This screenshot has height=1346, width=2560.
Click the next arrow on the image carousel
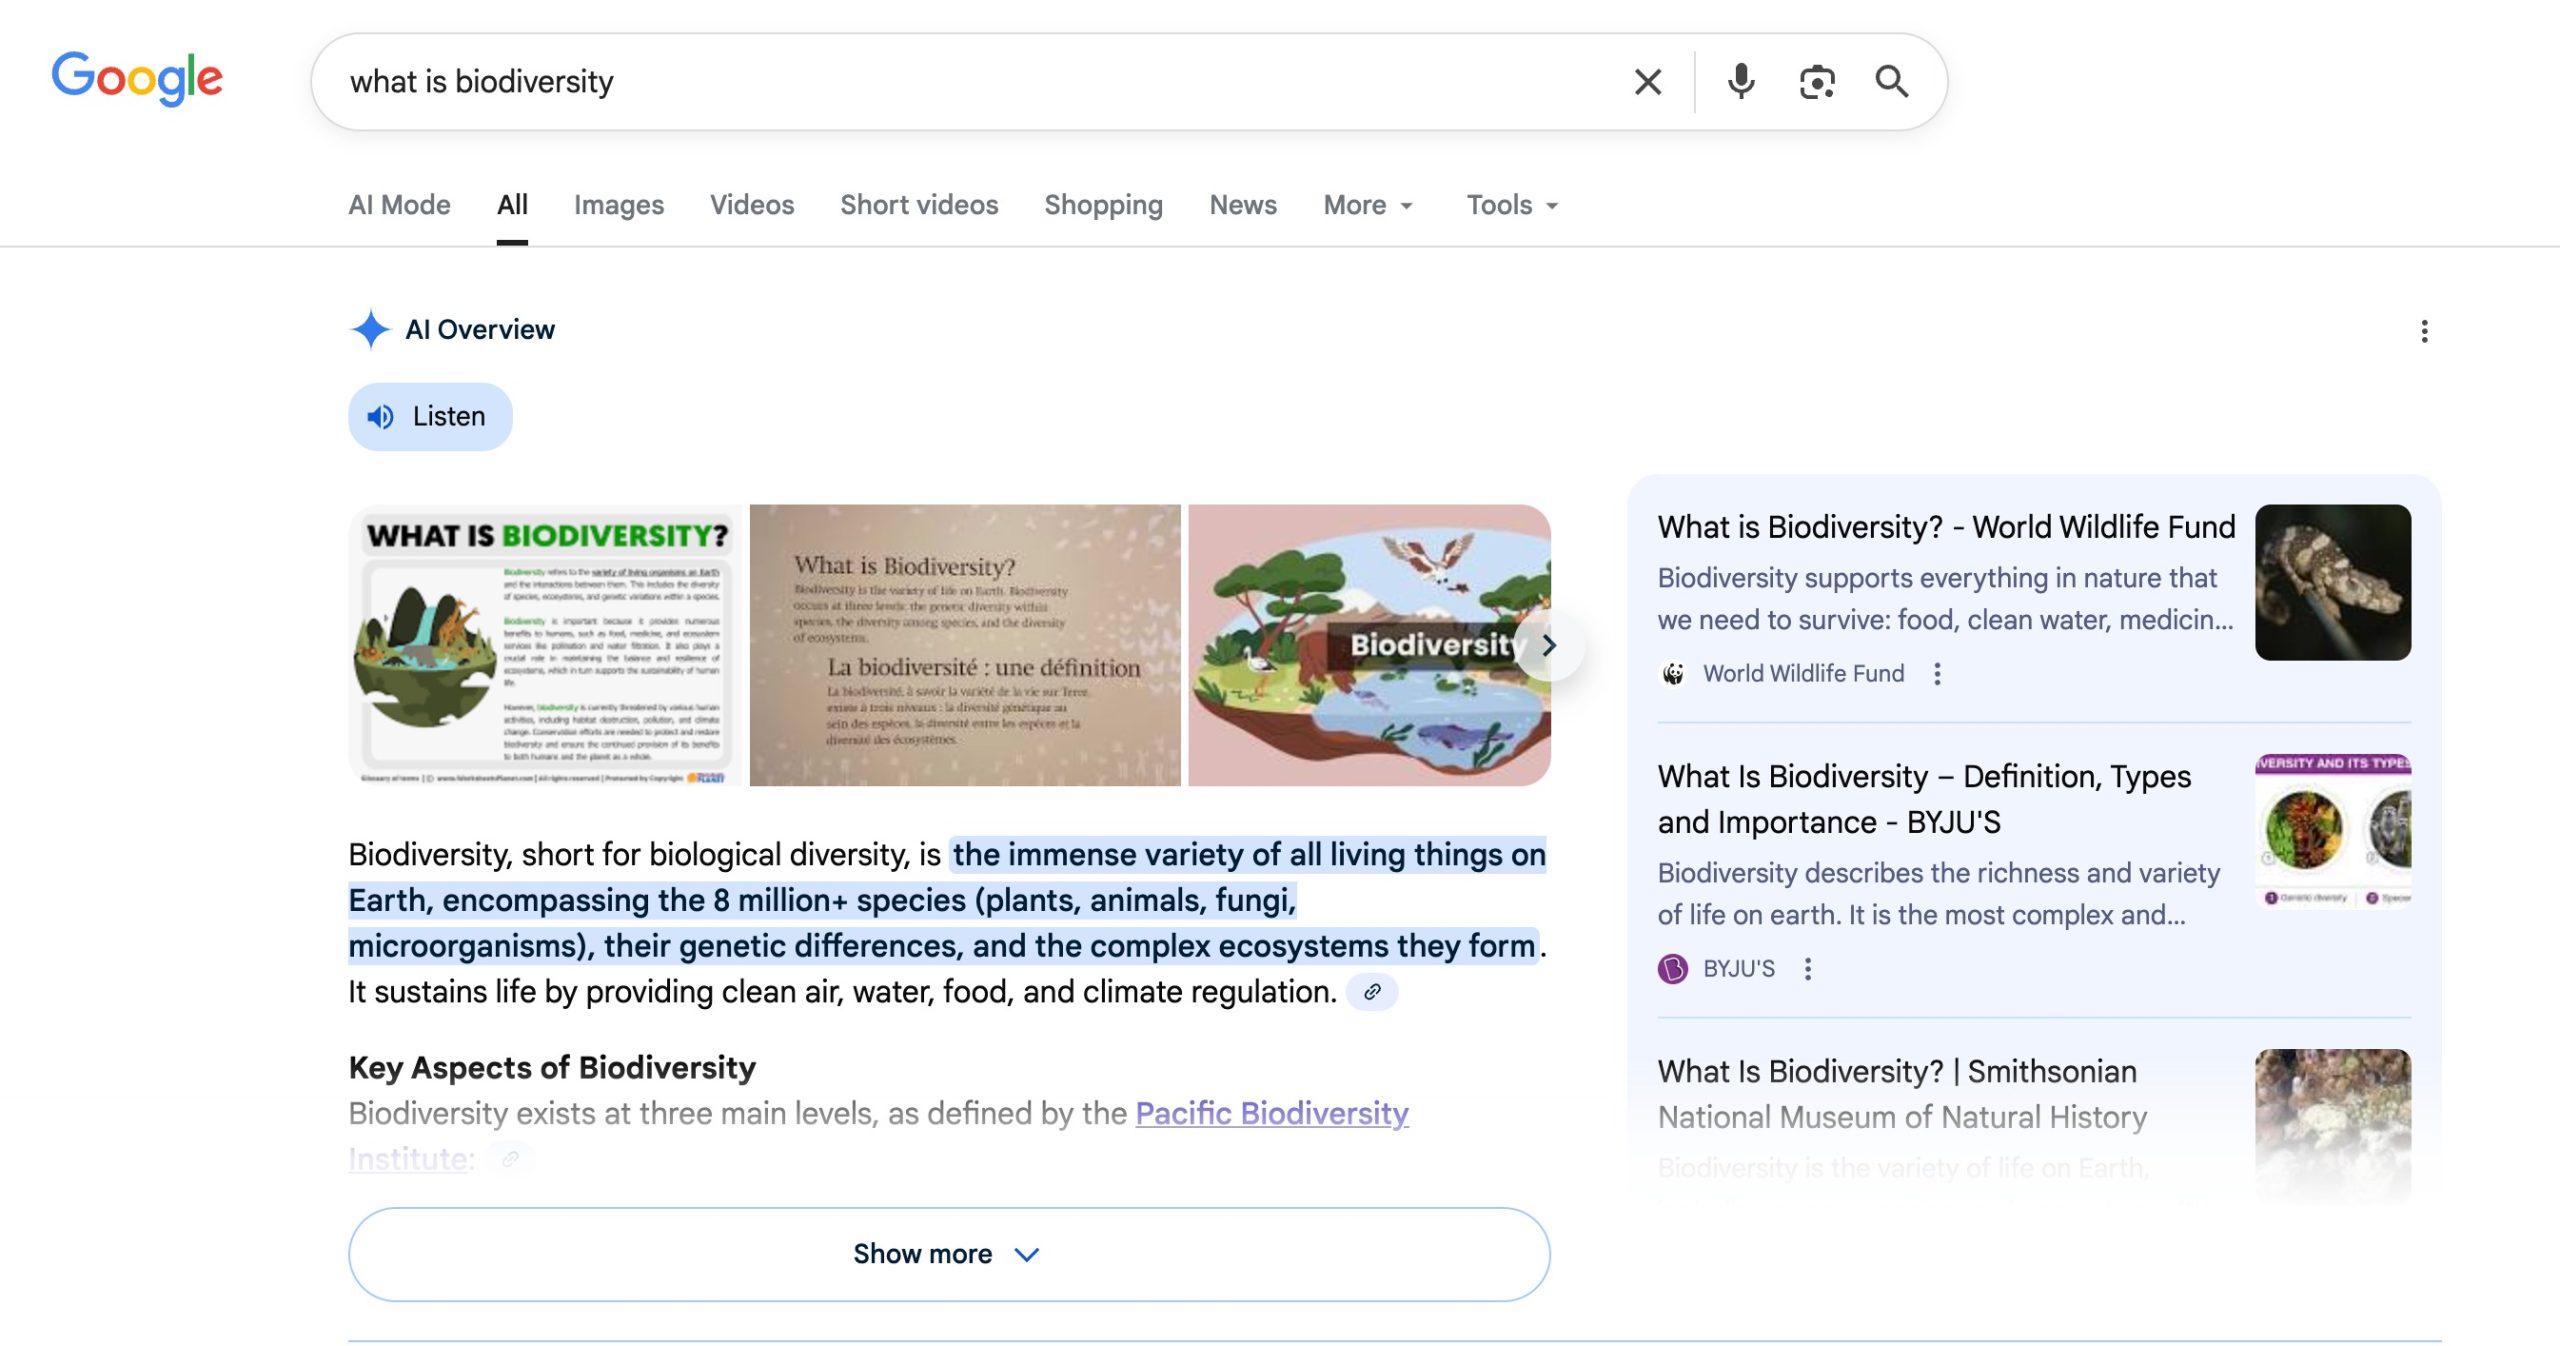pos(1549,645)
